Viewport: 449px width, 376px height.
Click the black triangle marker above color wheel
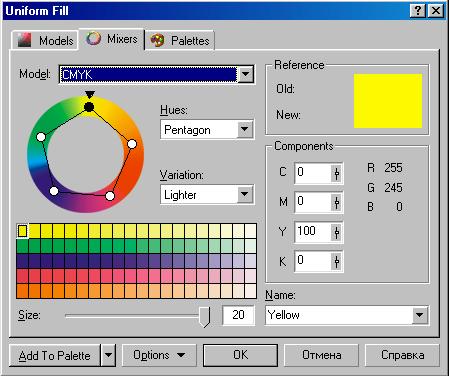tap(90, 94)
